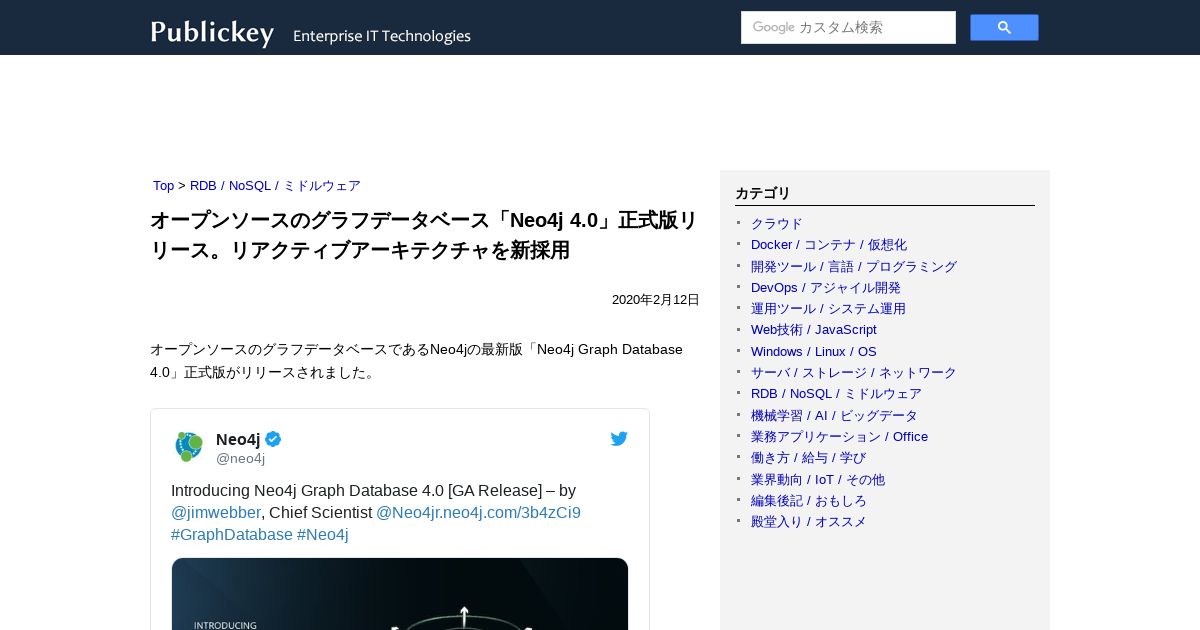Focus the Google custom search field
The height and width of the screenshot is (630, 1200).
848,28
